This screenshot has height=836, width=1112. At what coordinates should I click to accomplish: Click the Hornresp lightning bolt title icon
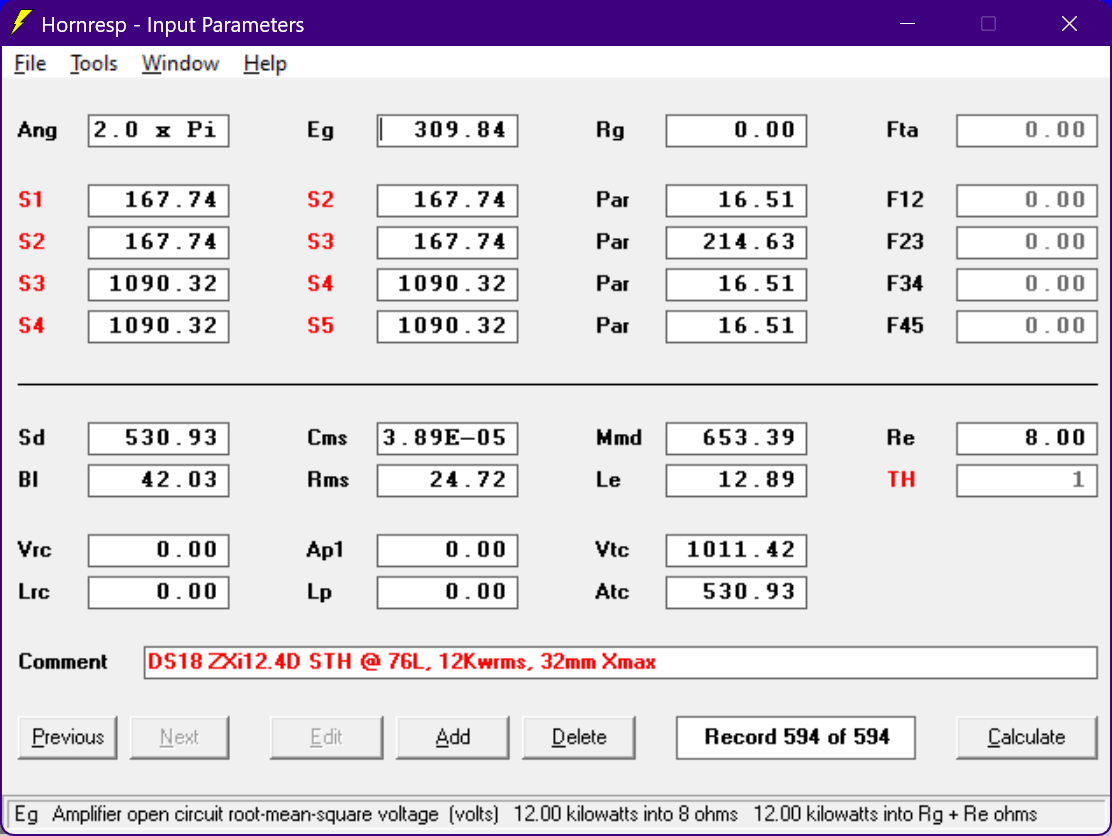tap(21, 23)
